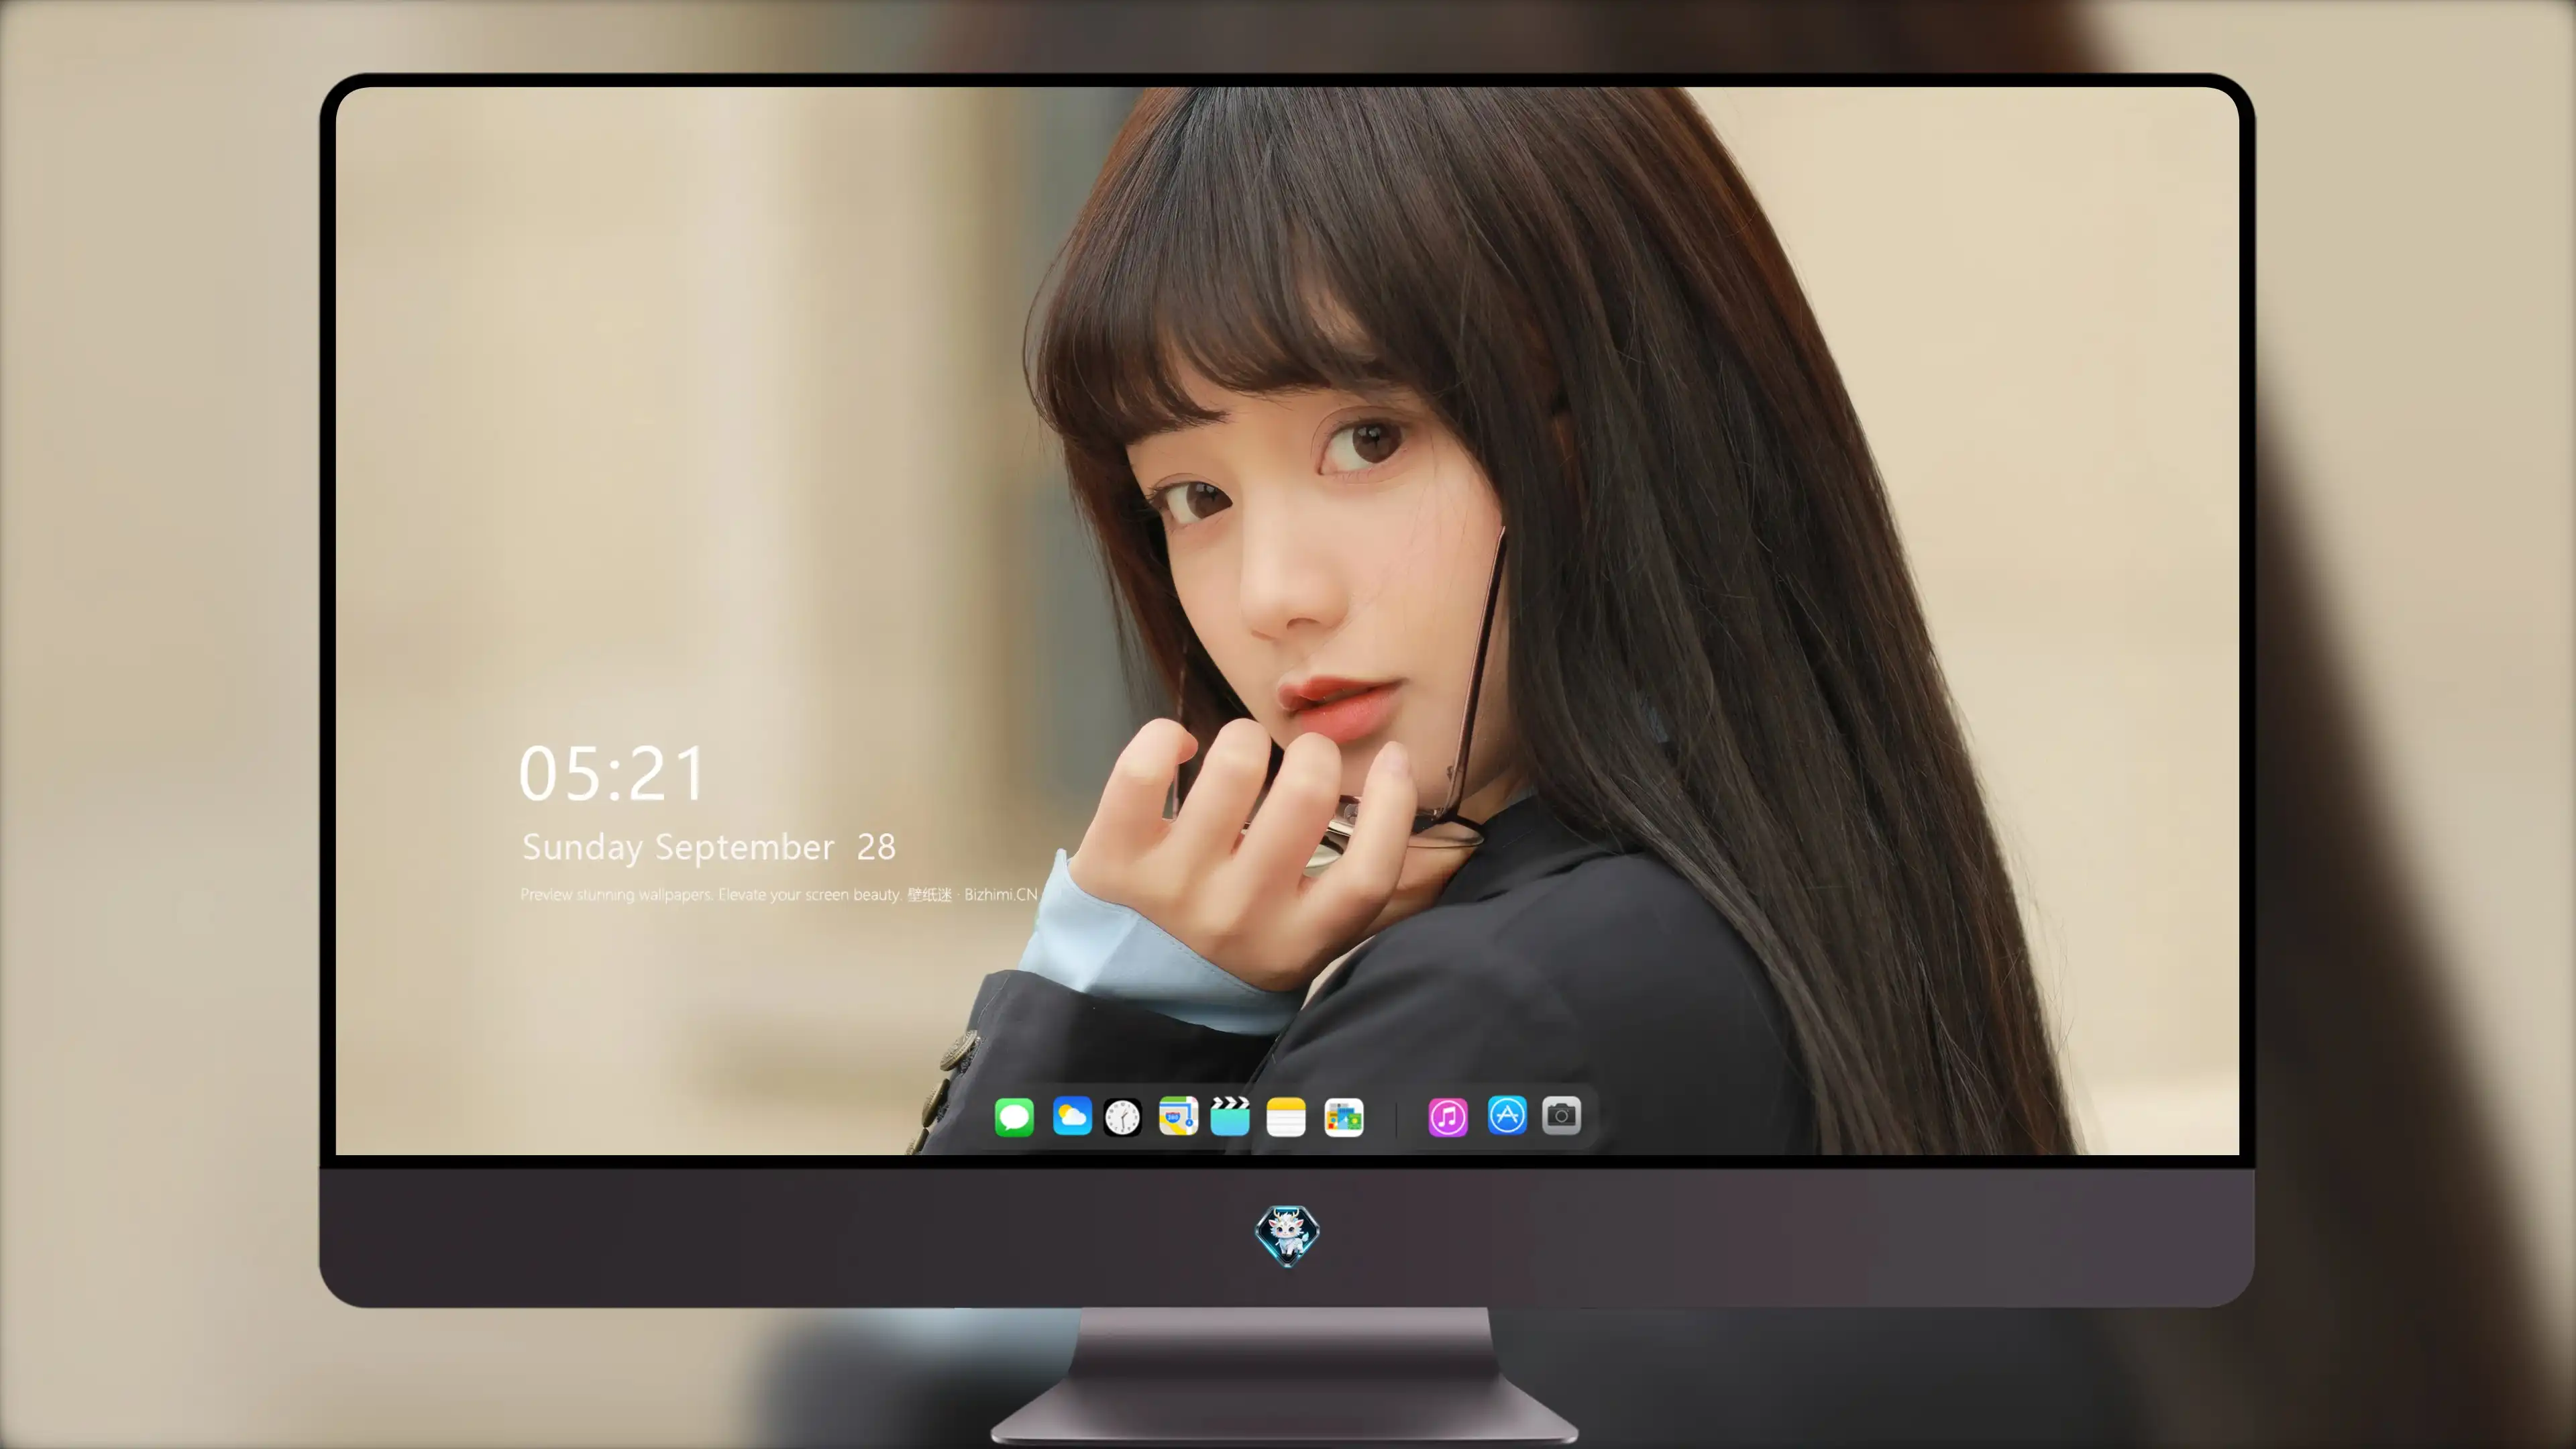Open the Maps app in dock
The image size is (2576, 1449).
tap(1178, 1116)
